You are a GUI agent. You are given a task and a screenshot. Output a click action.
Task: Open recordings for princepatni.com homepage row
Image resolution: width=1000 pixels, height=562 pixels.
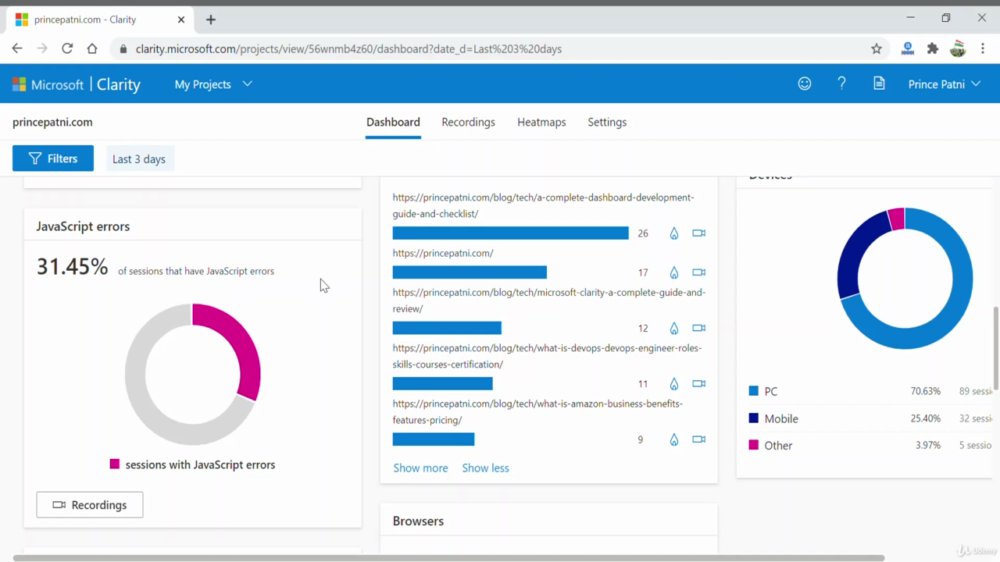699,272
